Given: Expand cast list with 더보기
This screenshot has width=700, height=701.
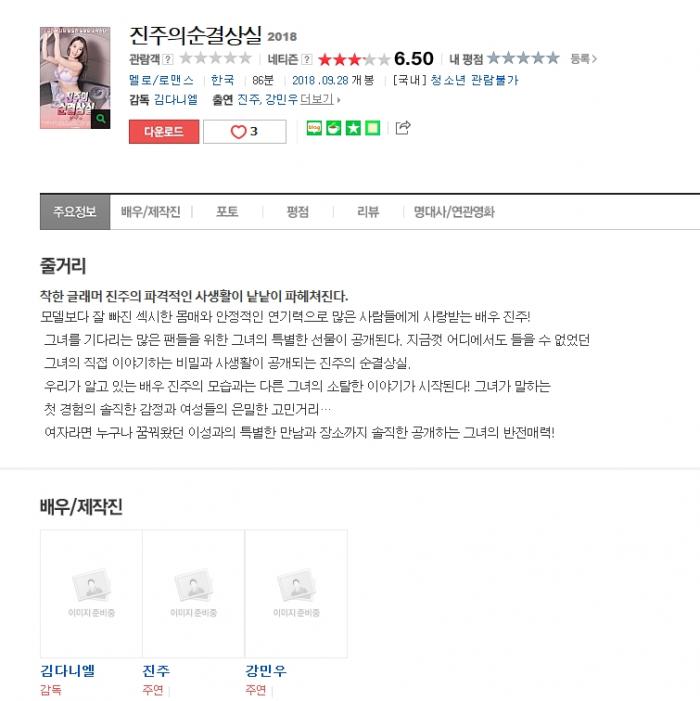Looking at the screenshot, I should (x=320, y=99).
